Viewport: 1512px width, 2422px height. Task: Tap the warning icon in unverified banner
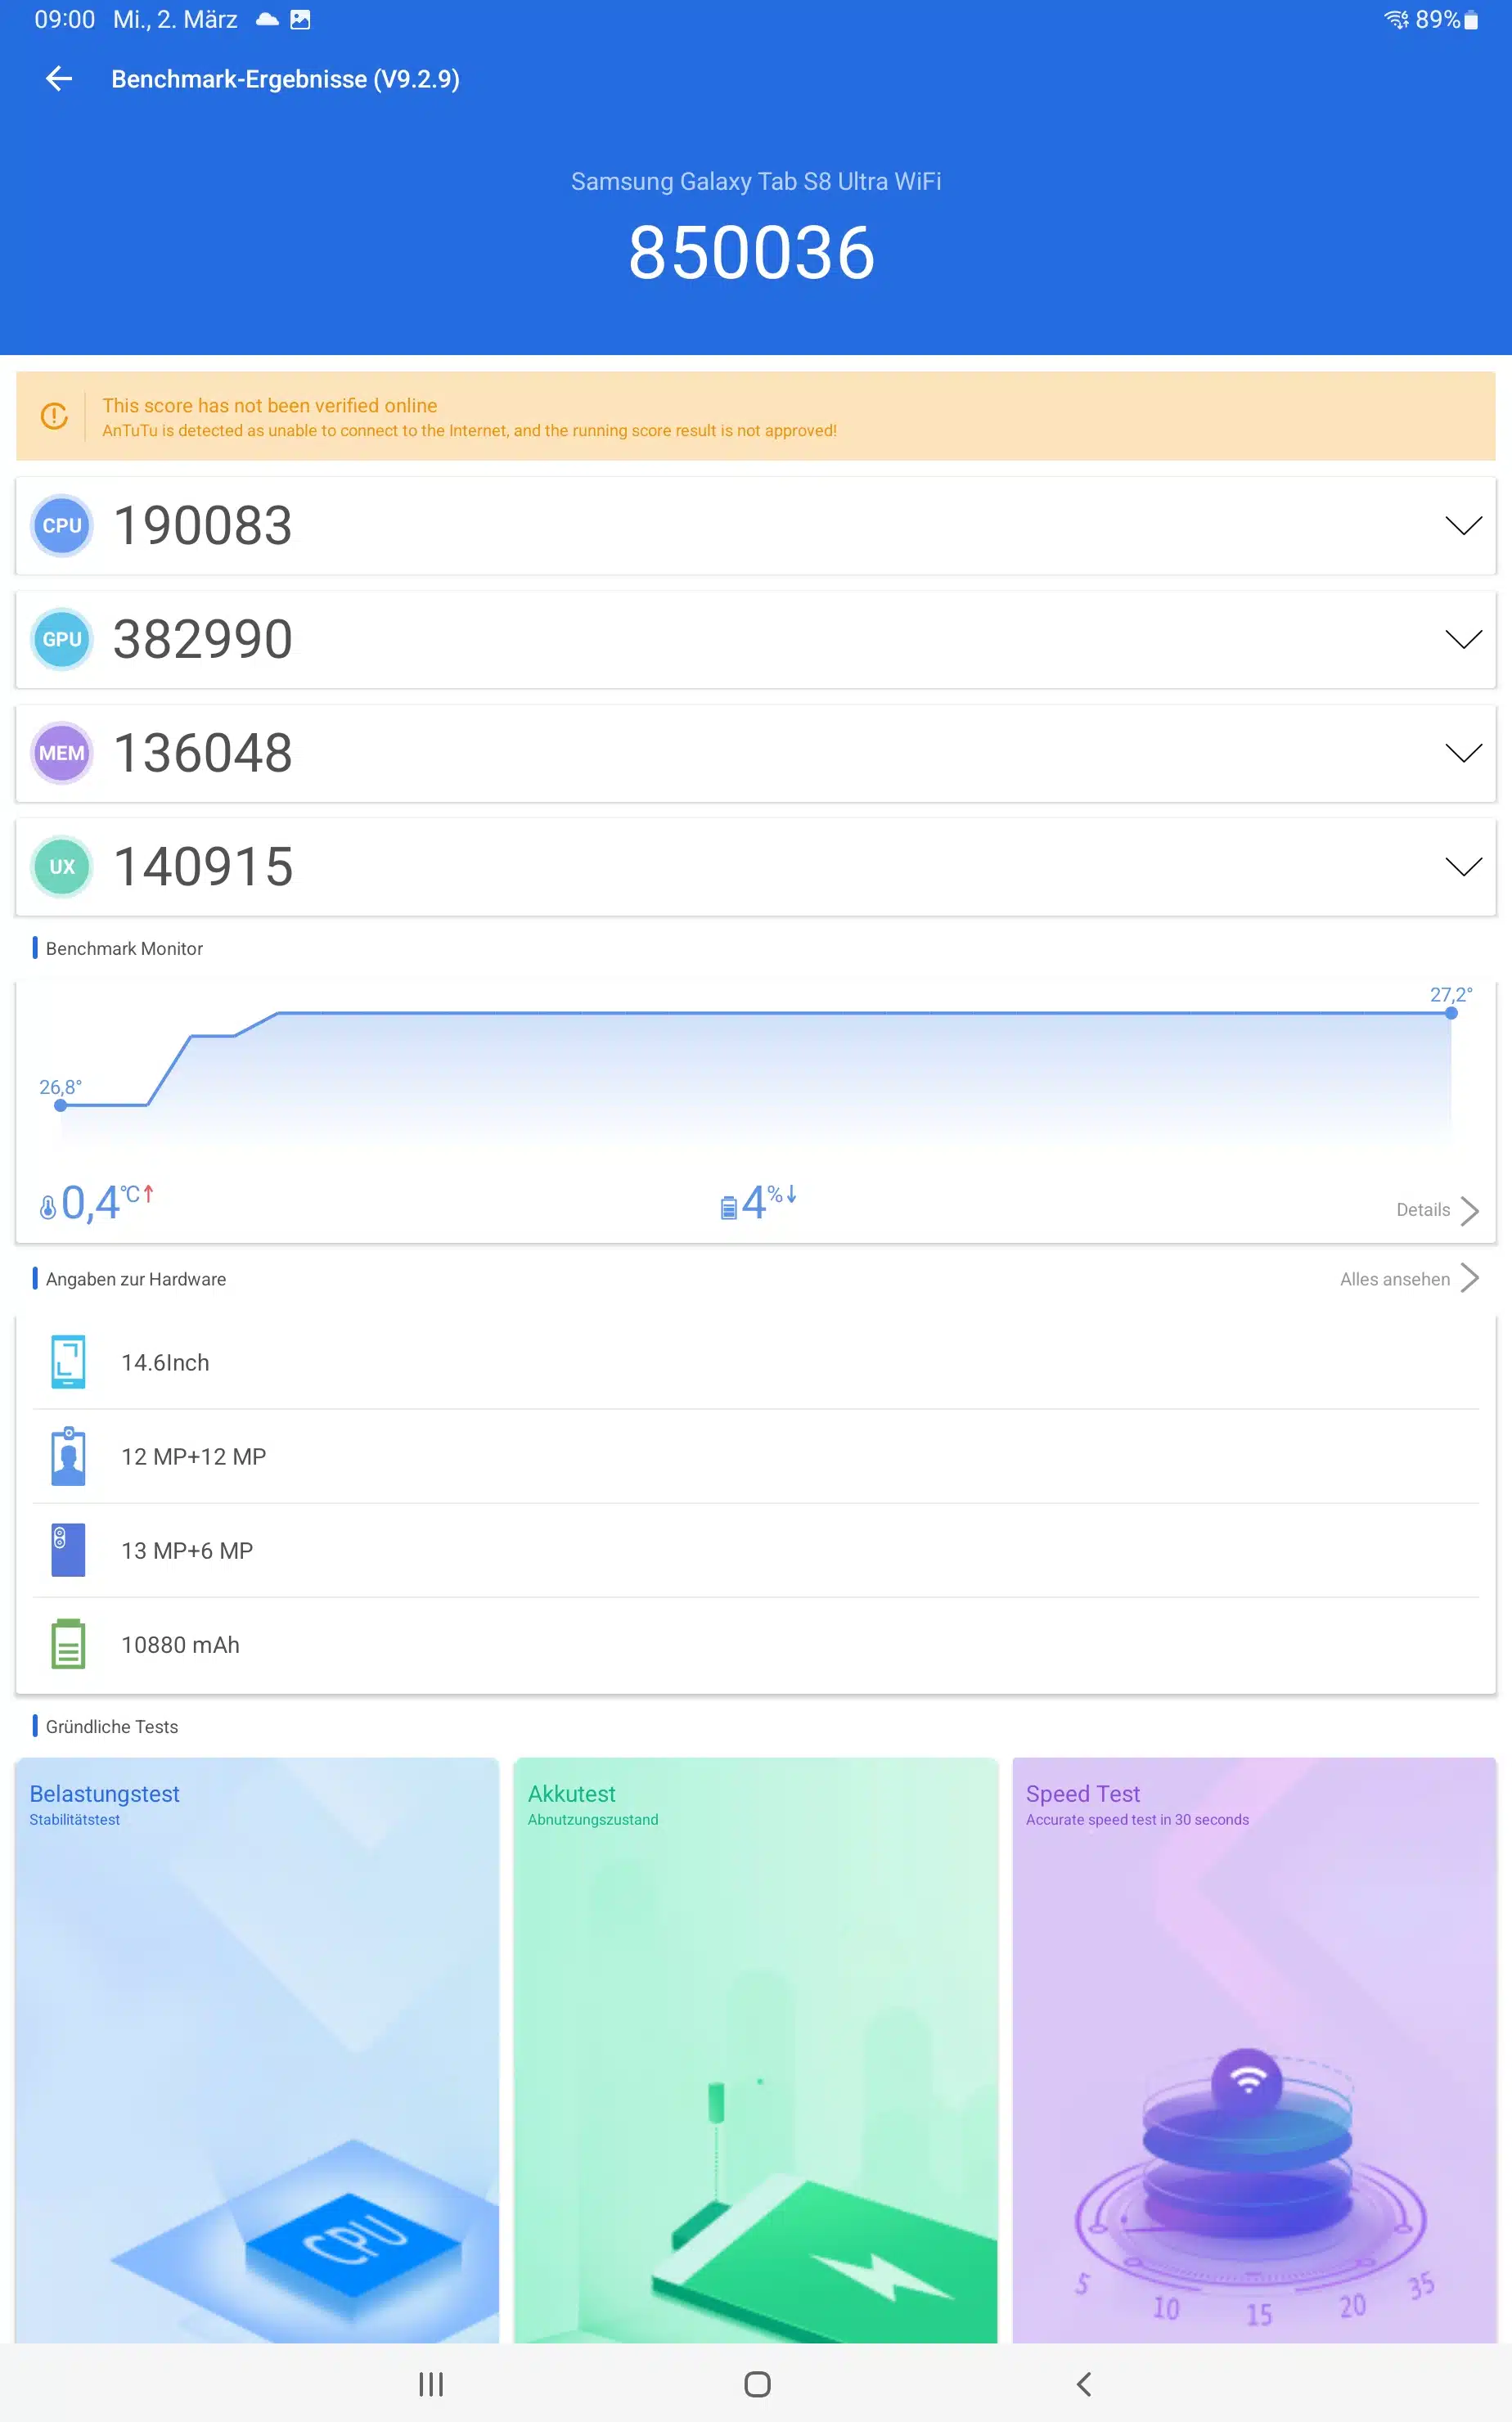[x=54, y=416]
